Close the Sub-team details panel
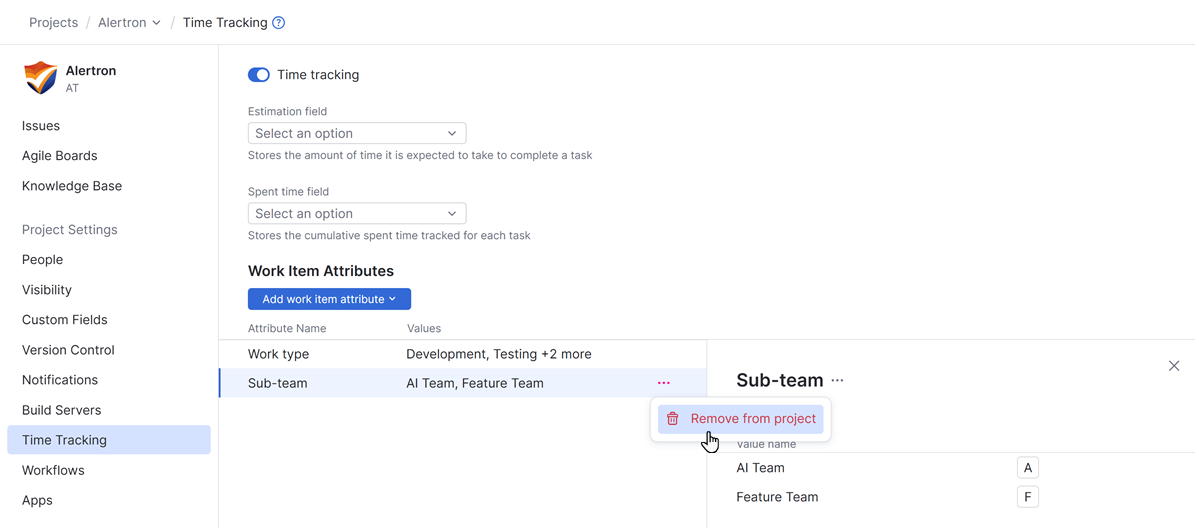This screenshot has height=528, width=1199. pyautogui.click(x=1174, y=366)
